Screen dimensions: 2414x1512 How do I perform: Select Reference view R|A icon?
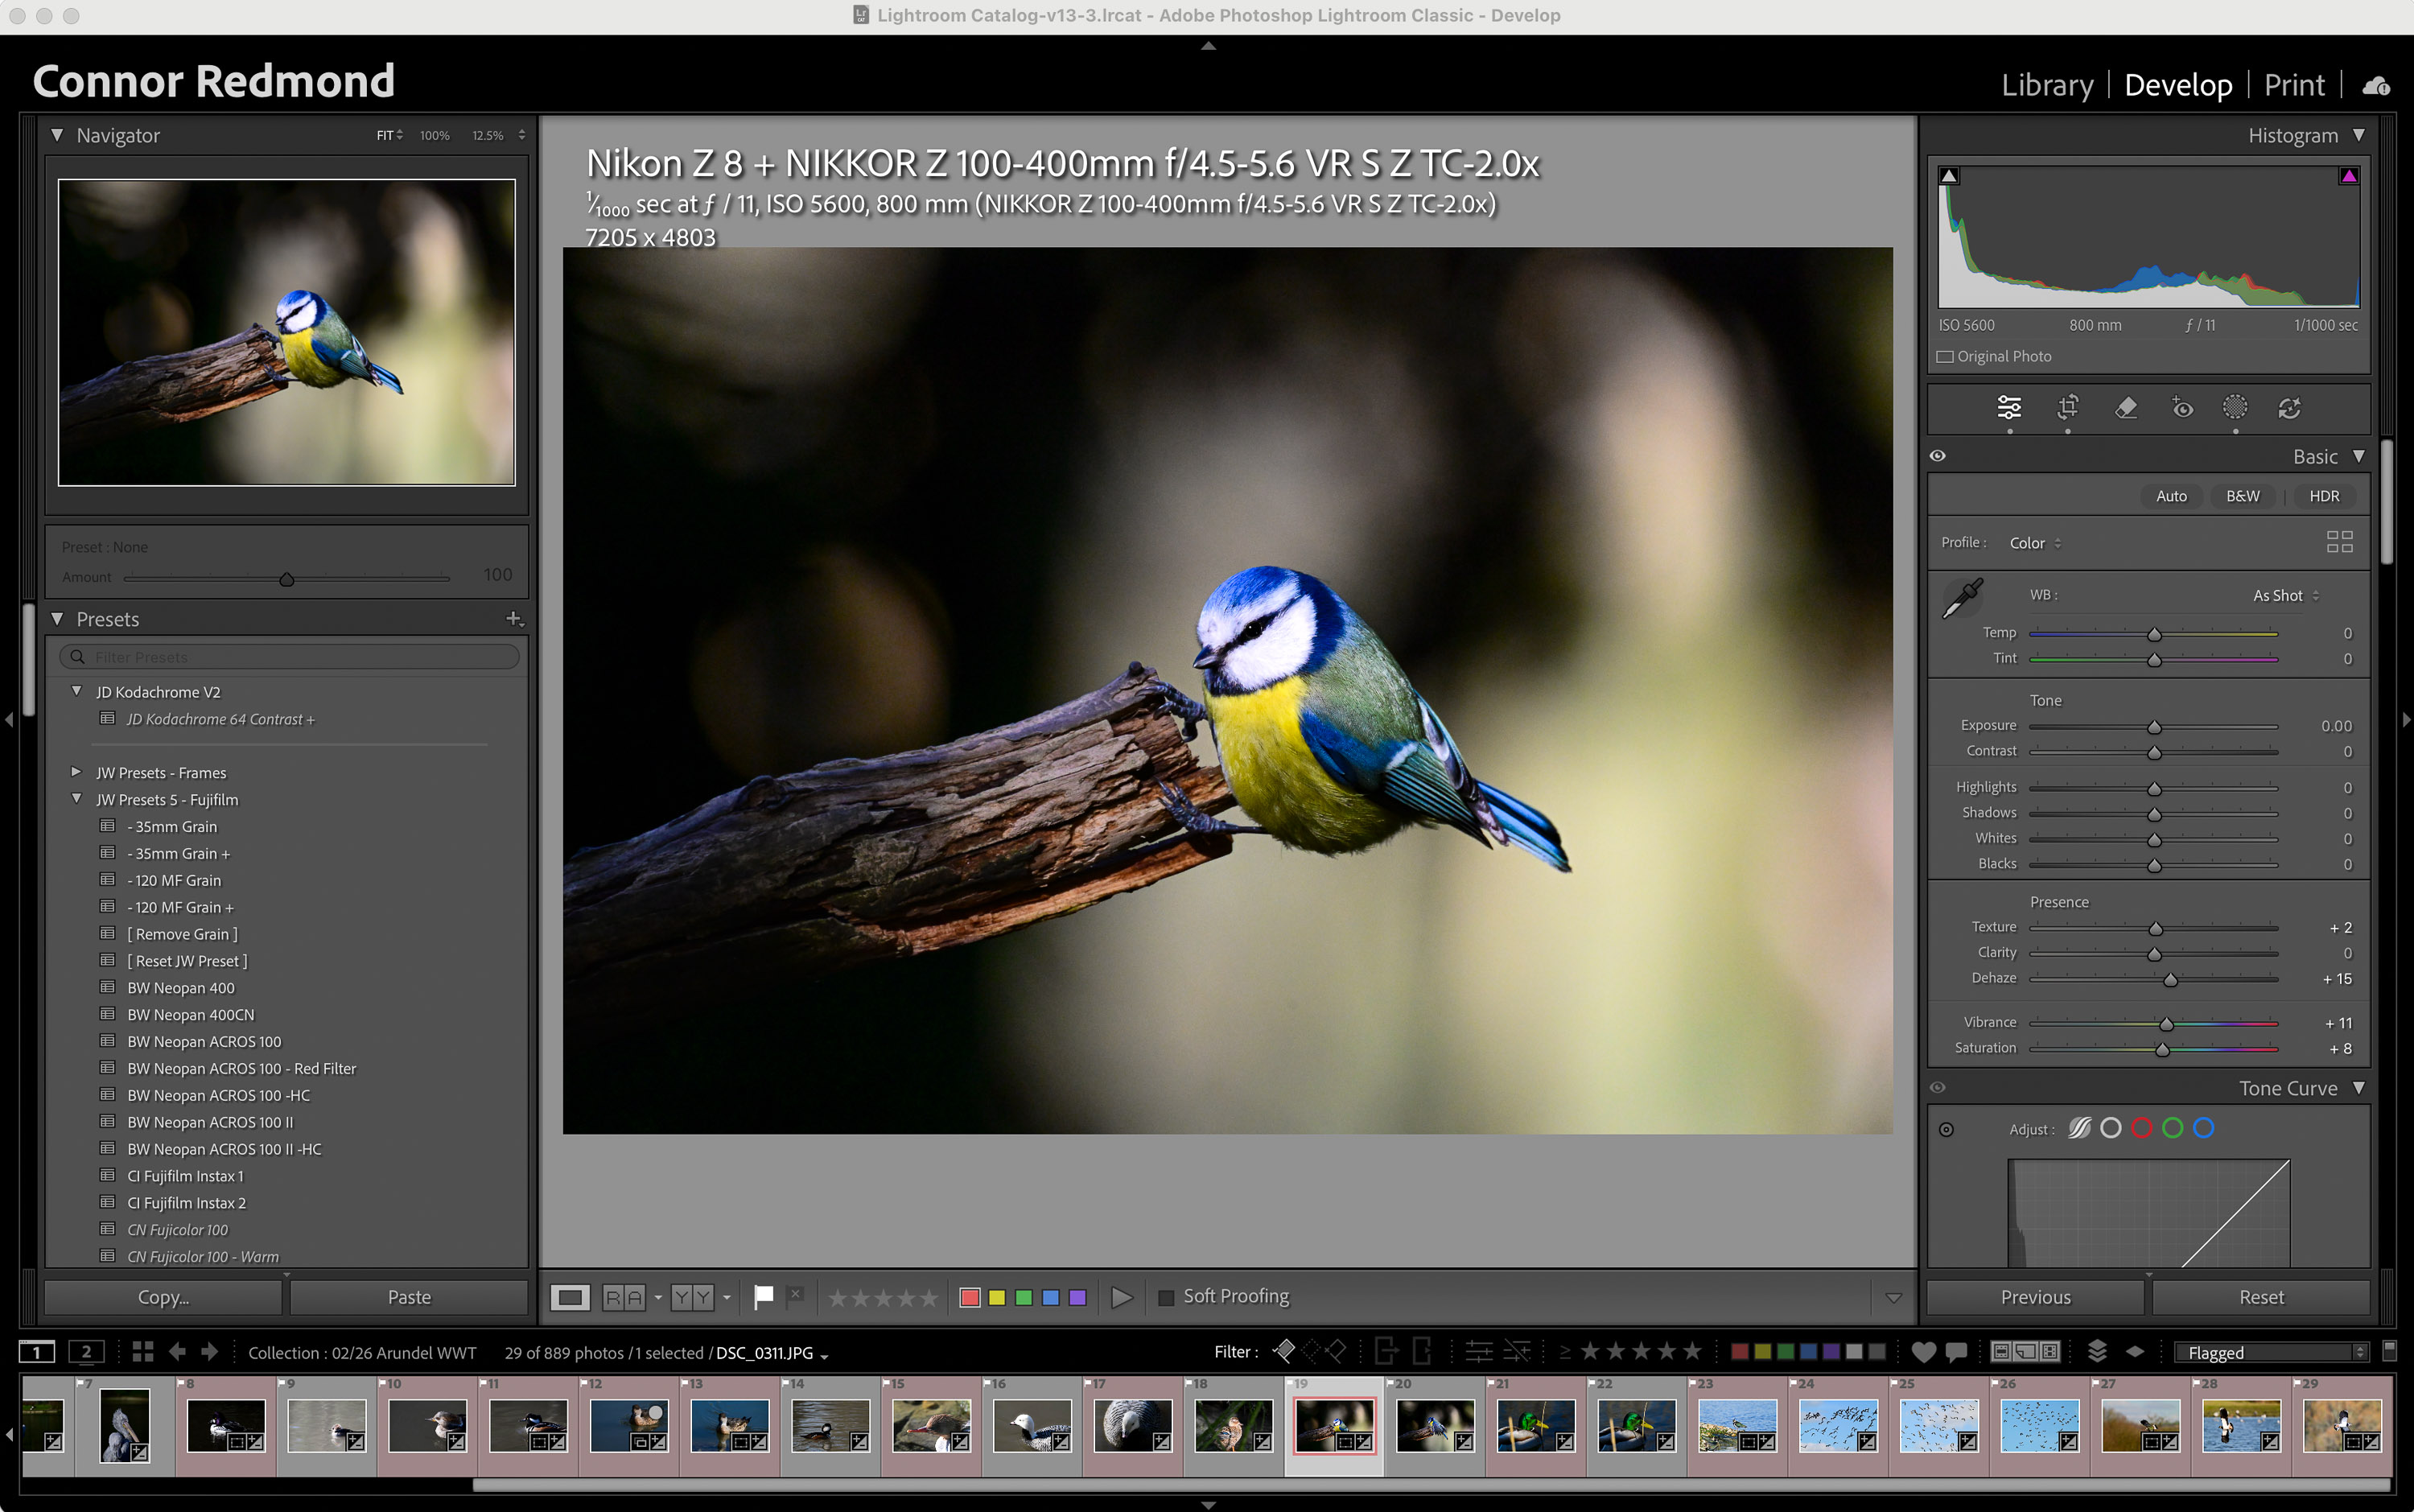(x=624, y=1297)
